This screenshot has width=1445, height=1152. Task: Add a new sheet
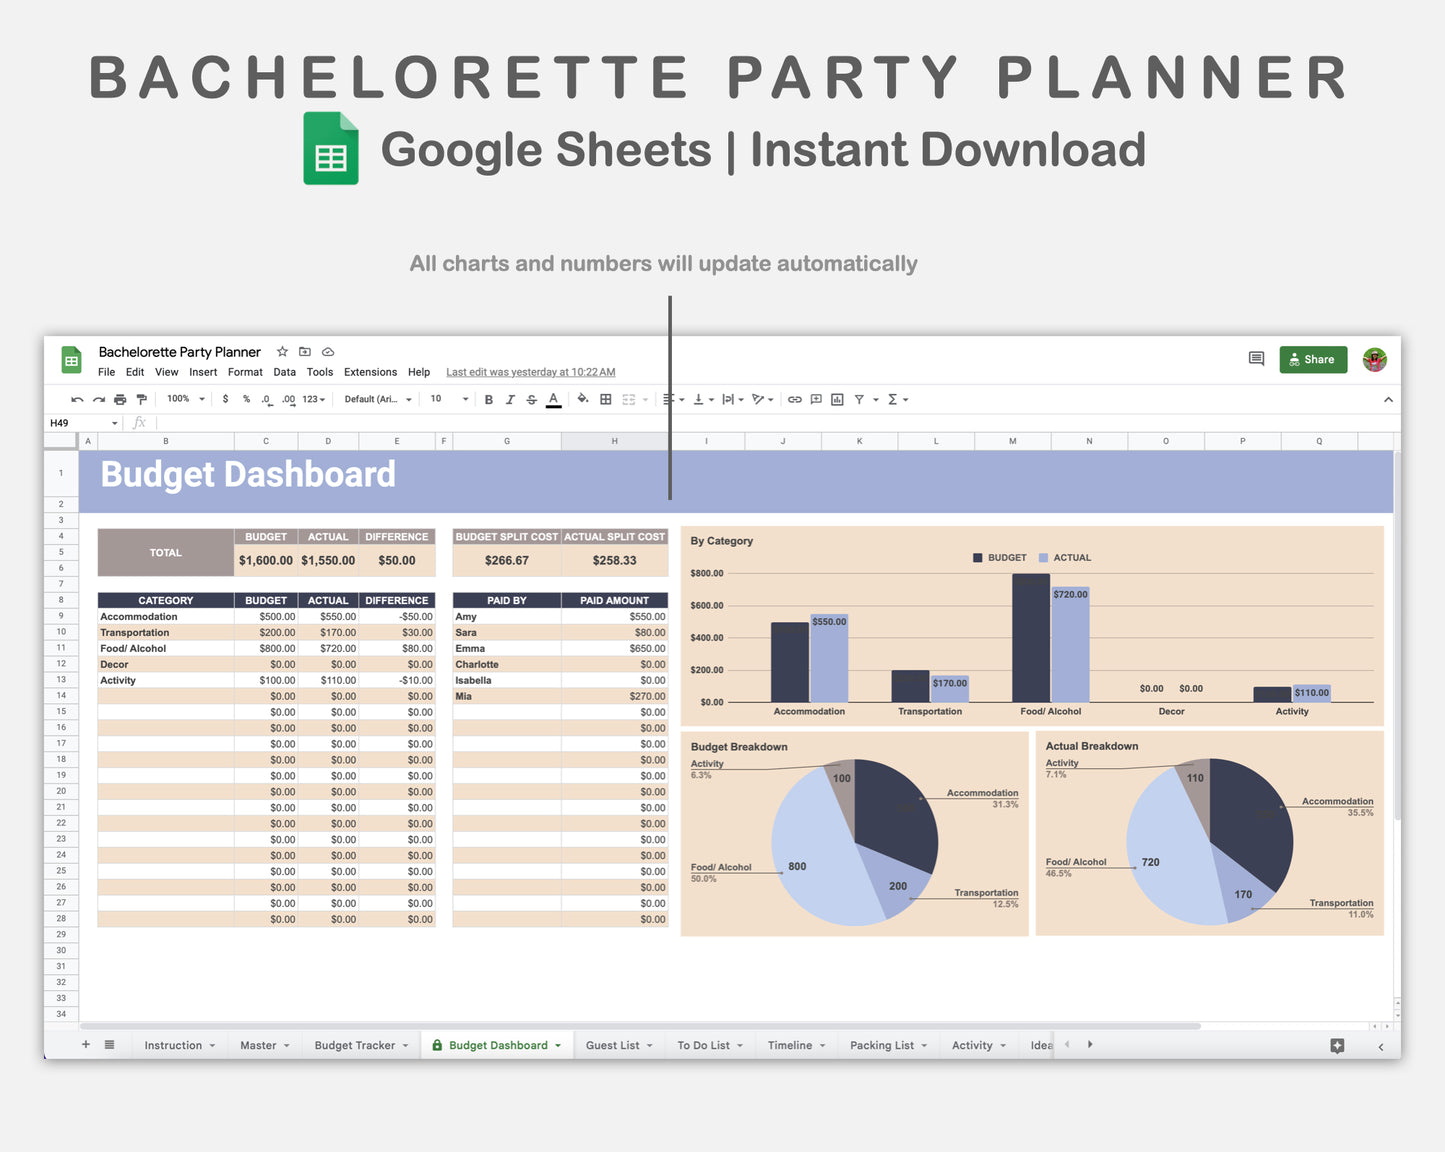point(85,1044)
